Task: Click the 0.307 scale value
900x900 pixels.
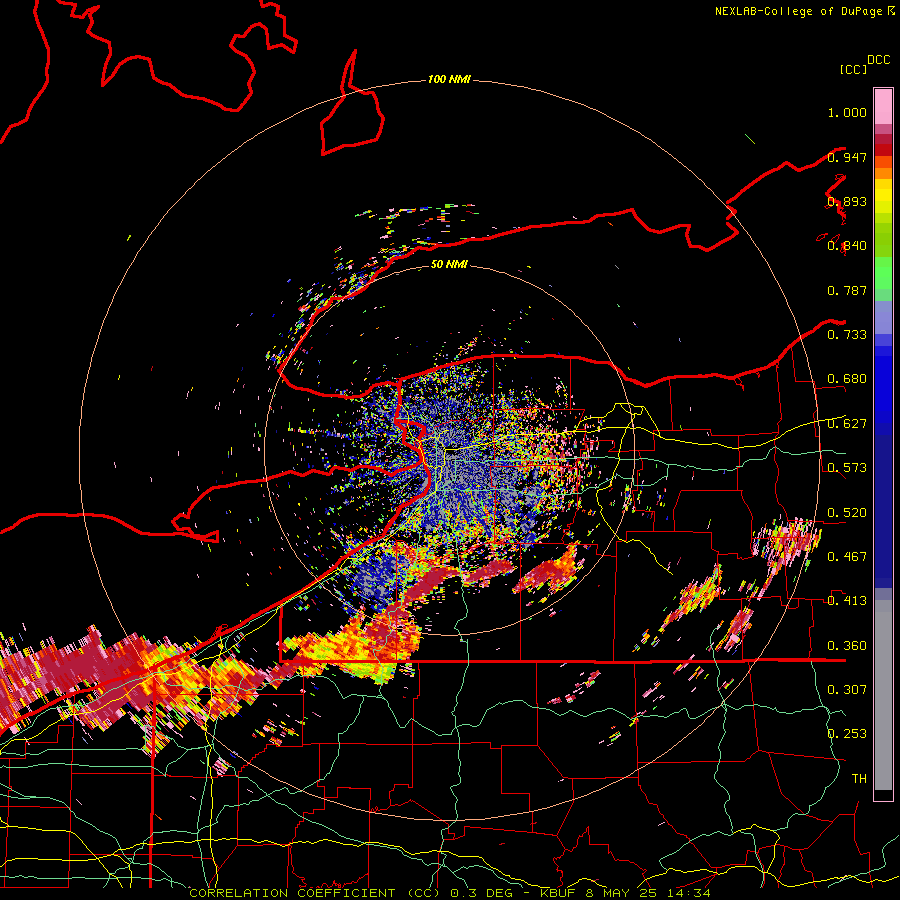Action: 847,689
